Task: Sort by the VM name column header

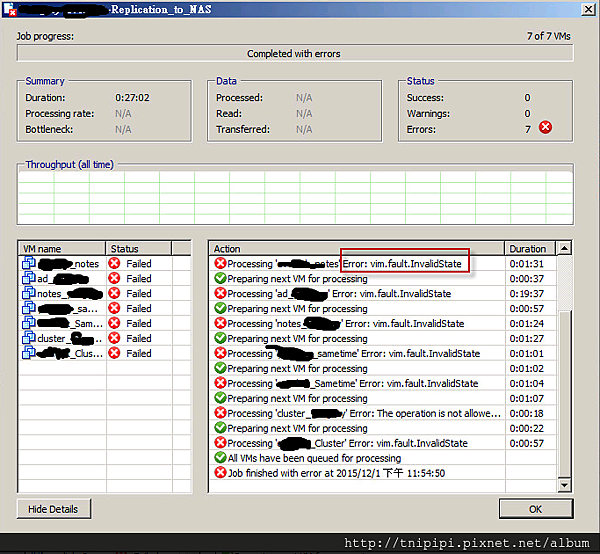Action: pyautogui.click(x=62, y=249)
